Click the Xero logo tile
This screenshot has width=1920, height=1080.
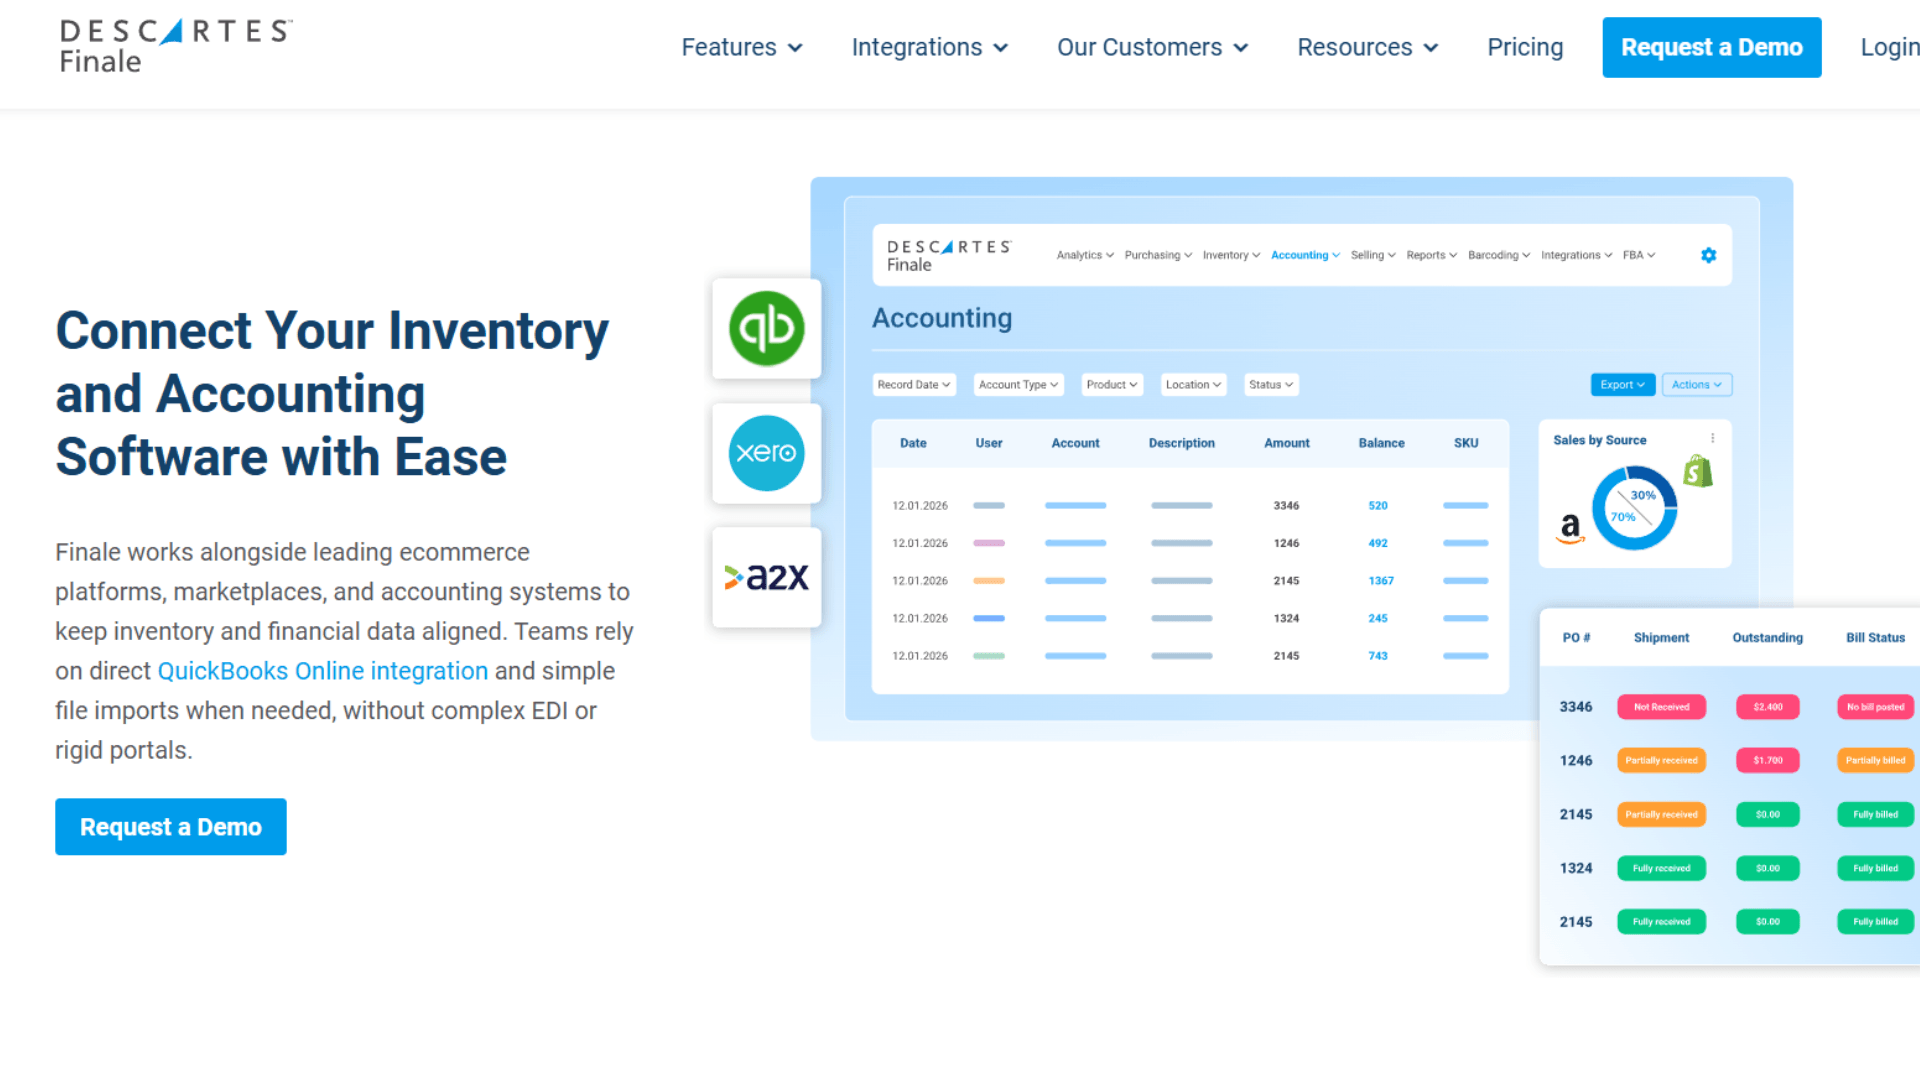[x=767, y=453]
